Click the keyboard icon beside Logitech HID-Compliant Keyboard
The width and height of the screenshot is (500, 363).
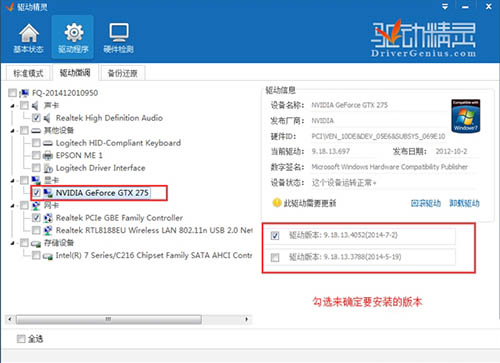[x=48, y=143]
